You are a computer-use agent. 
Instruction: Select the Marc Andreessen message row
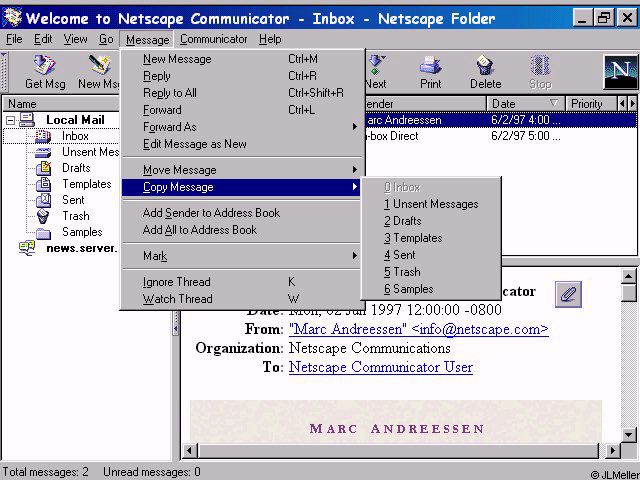pos(500,120)
